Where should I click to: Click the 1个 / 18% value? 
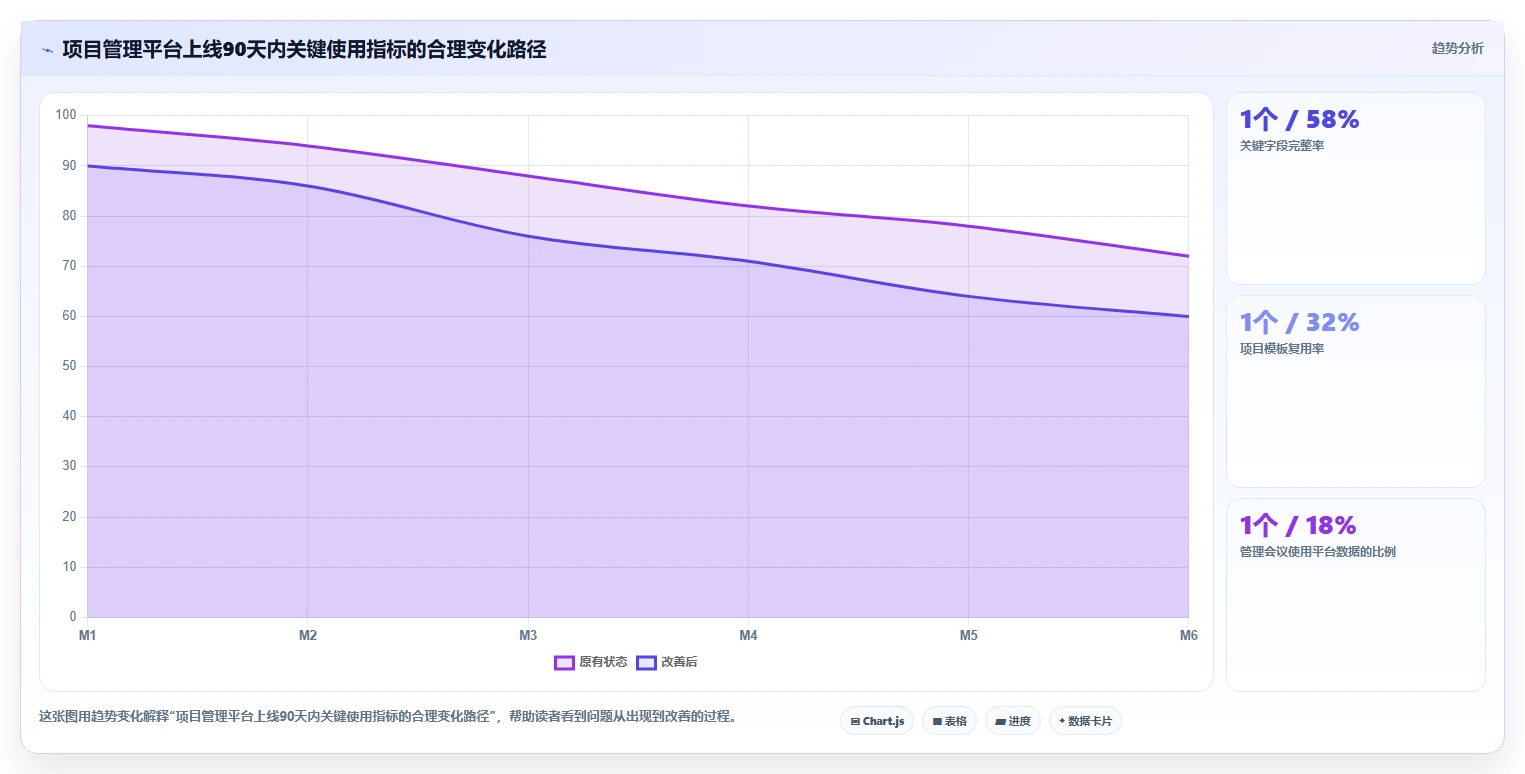coord(1298,526)
